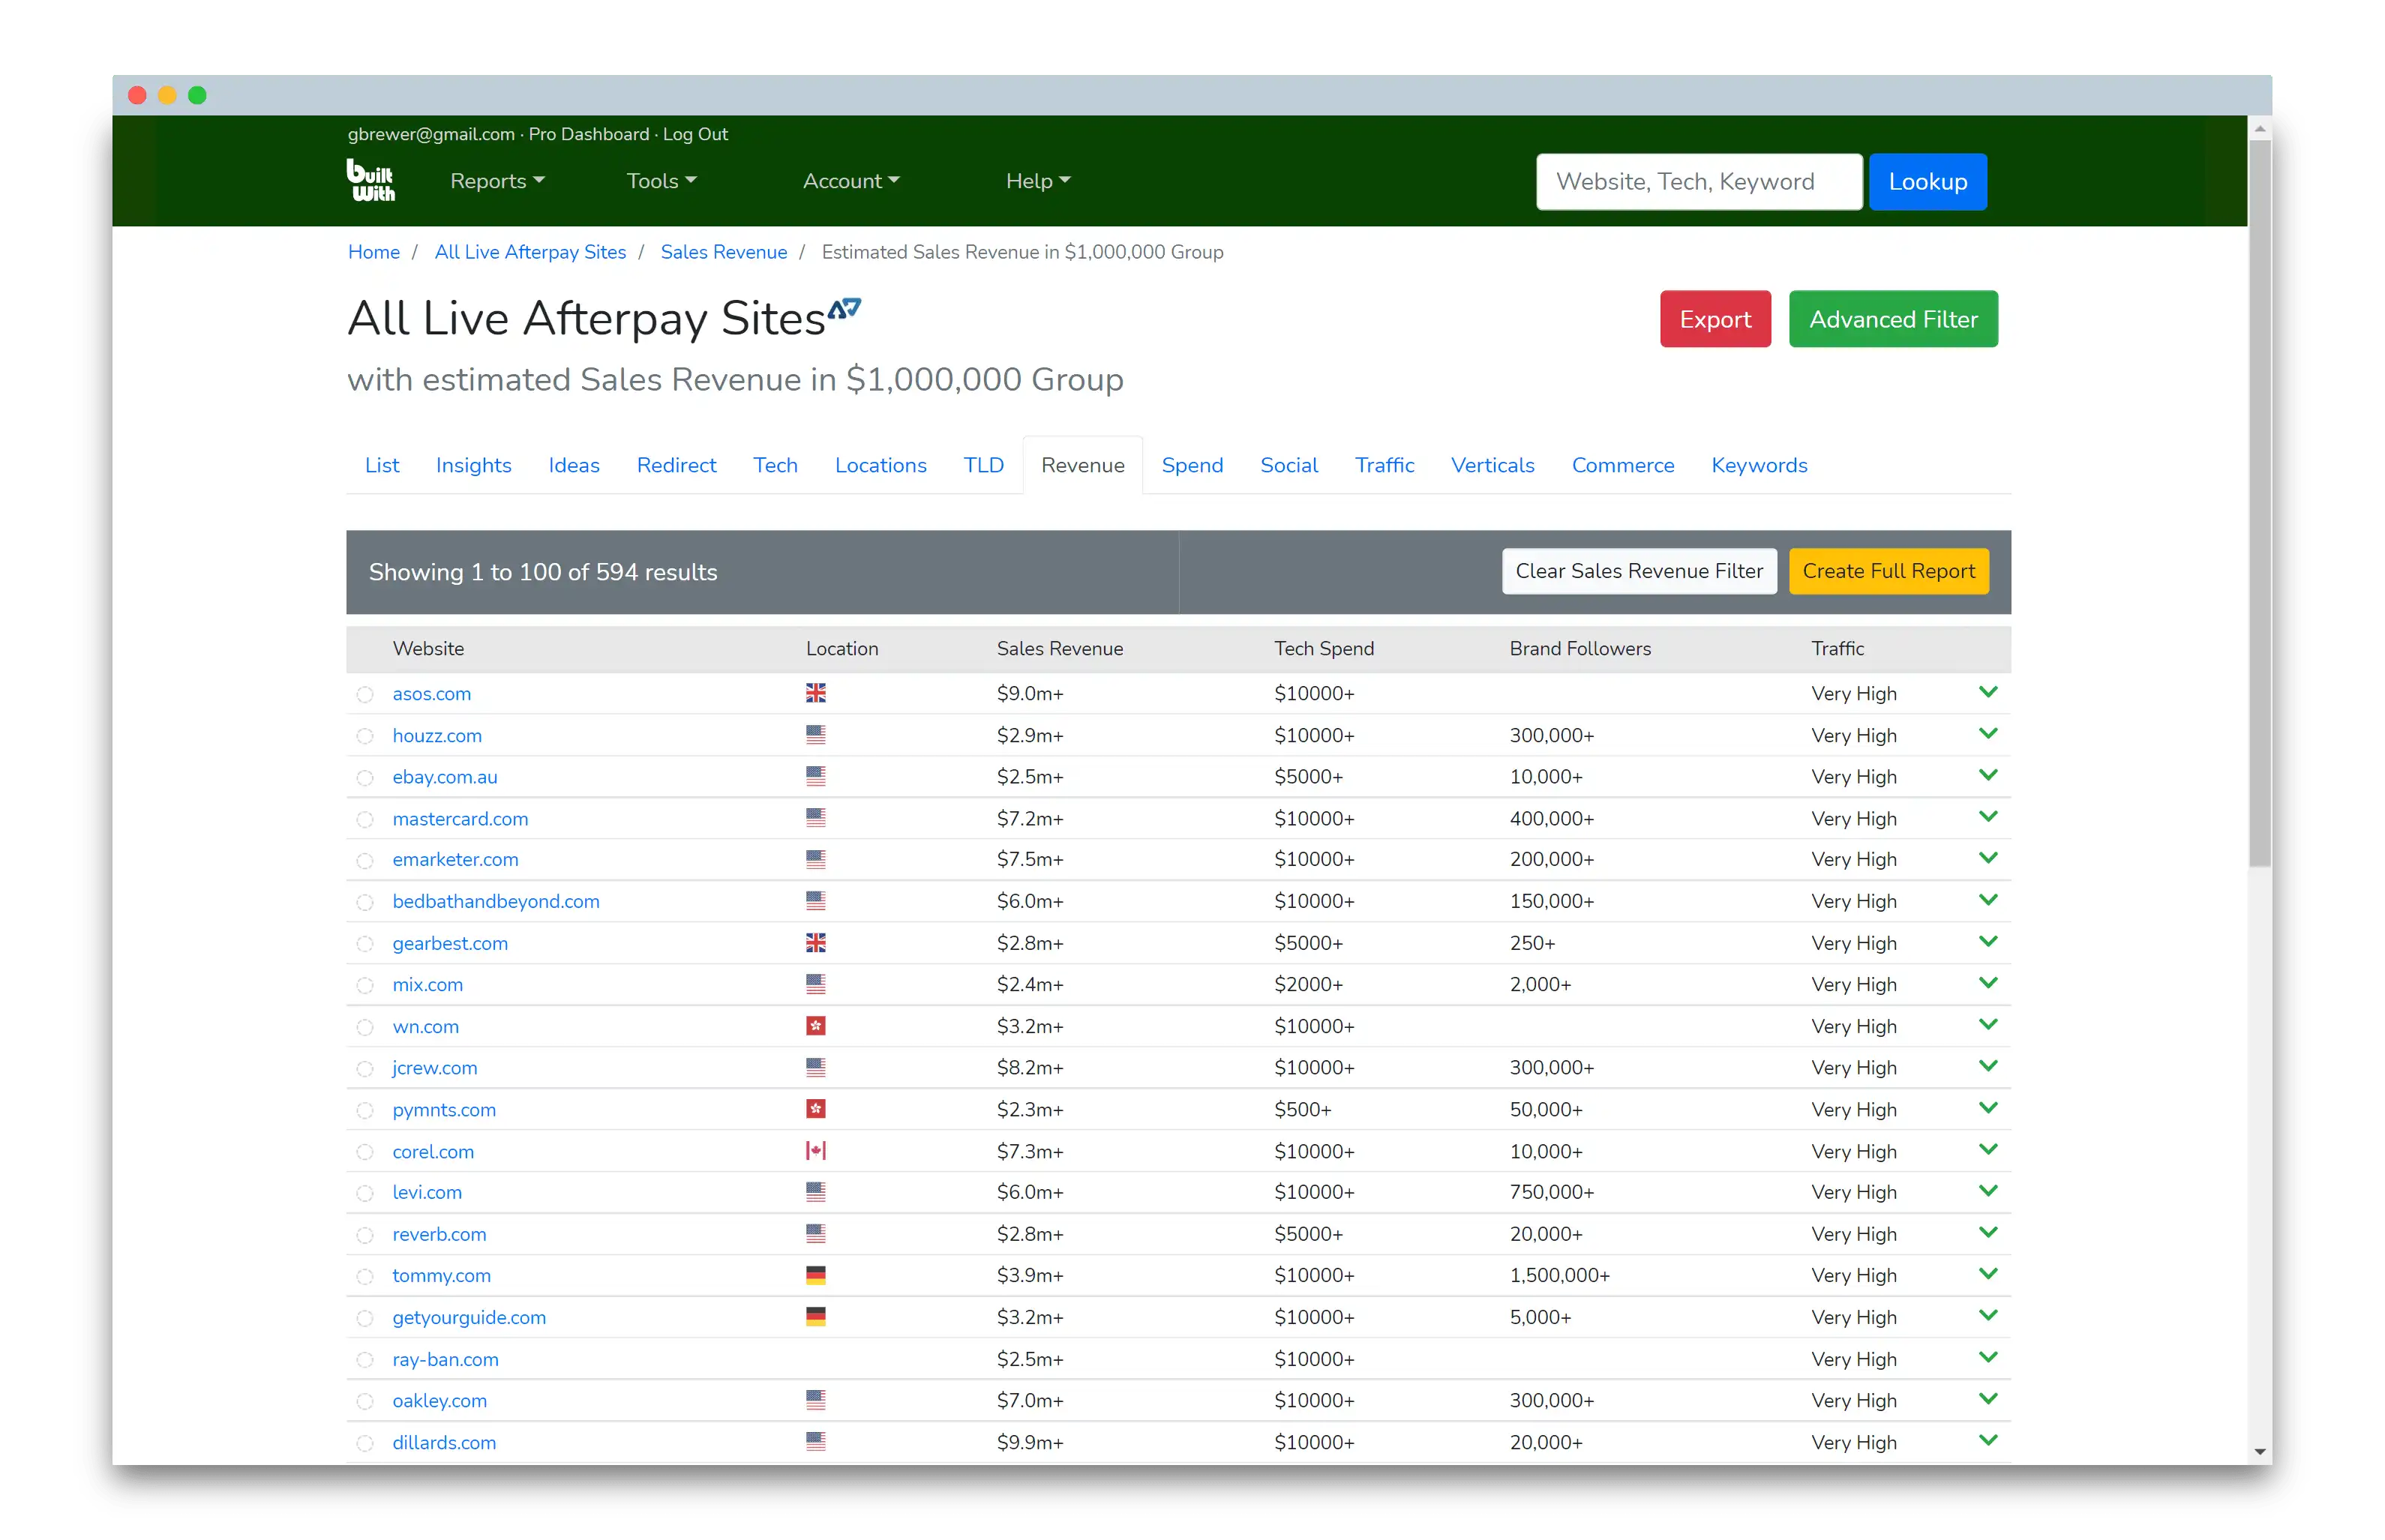Select the wn.com row radio button
Viewport: 2385px width, 1540px height.
point(365,1028)
